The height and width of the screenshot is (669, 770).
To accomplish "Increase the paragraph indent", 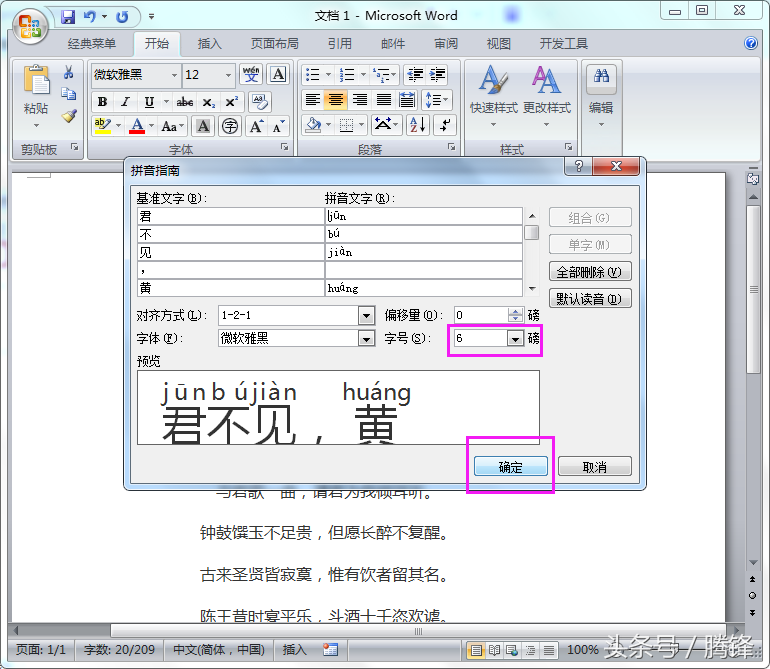I will tap(437, 75).
